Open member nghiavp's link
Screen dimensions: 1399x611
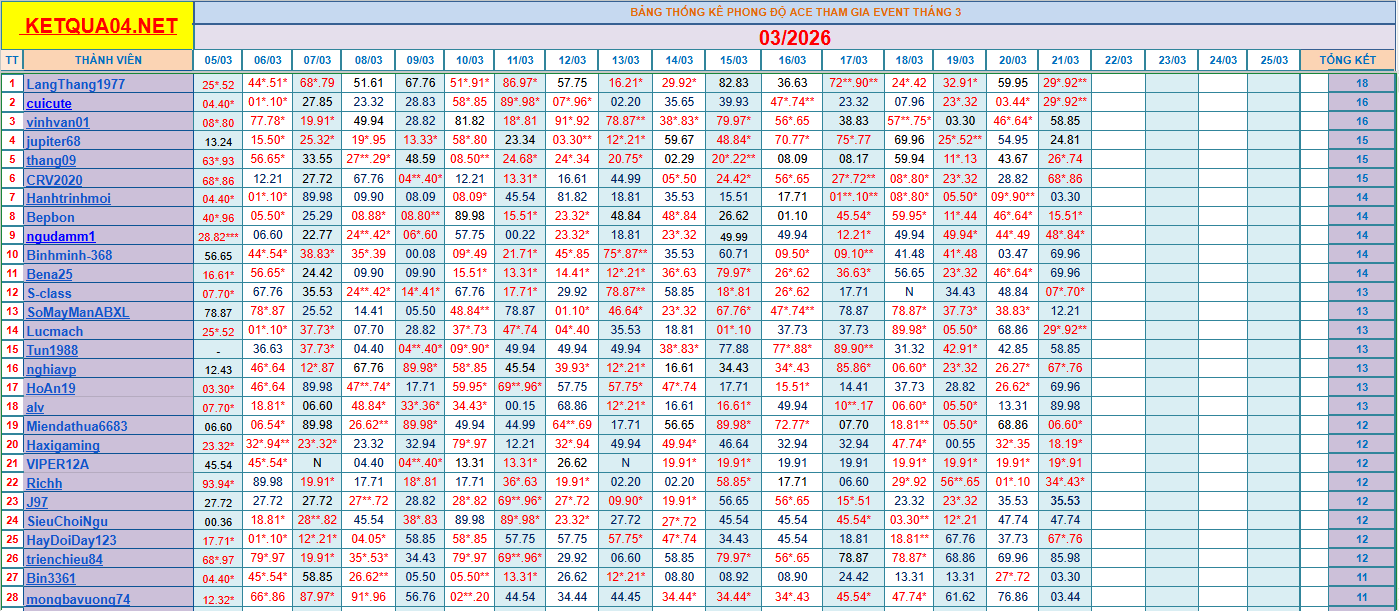[x=51, y=369]
